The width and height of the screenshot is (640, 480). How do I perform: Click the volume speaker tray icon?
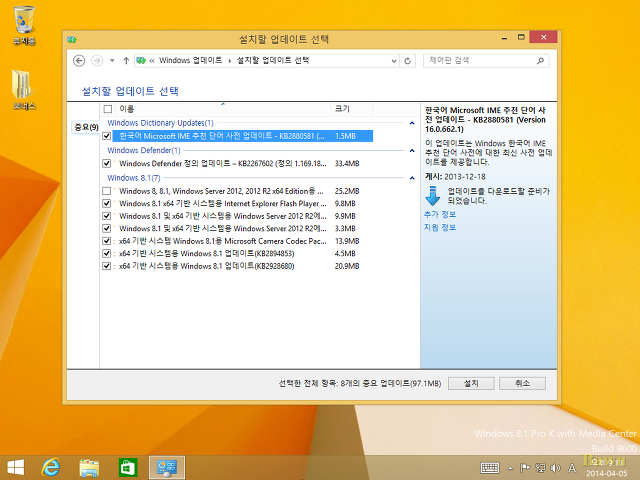pos(556,468)
